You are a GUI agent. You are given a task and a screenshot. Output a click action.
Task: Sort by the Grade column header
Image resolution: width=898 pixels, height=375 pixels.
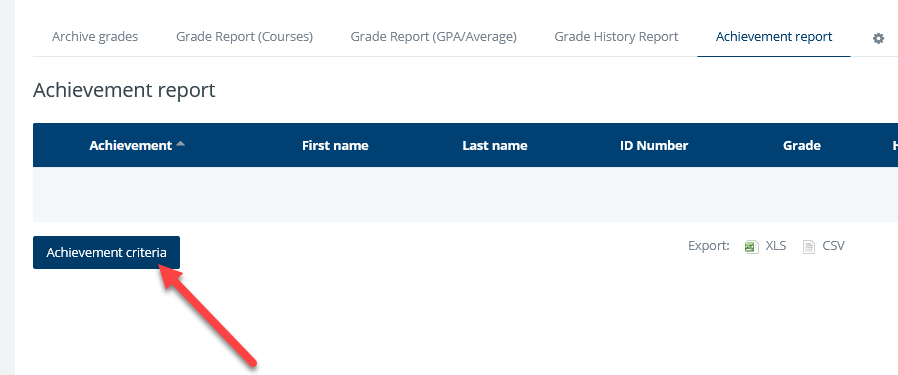pos(802,145)
